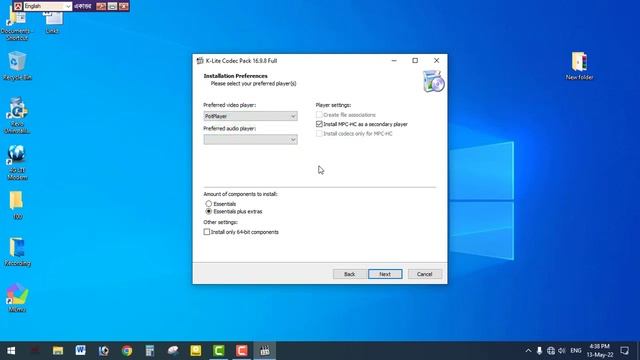This screenshot has height=360, width=640.
Task: Open the Documents Shortcut desktop icon
Action: 17,25
